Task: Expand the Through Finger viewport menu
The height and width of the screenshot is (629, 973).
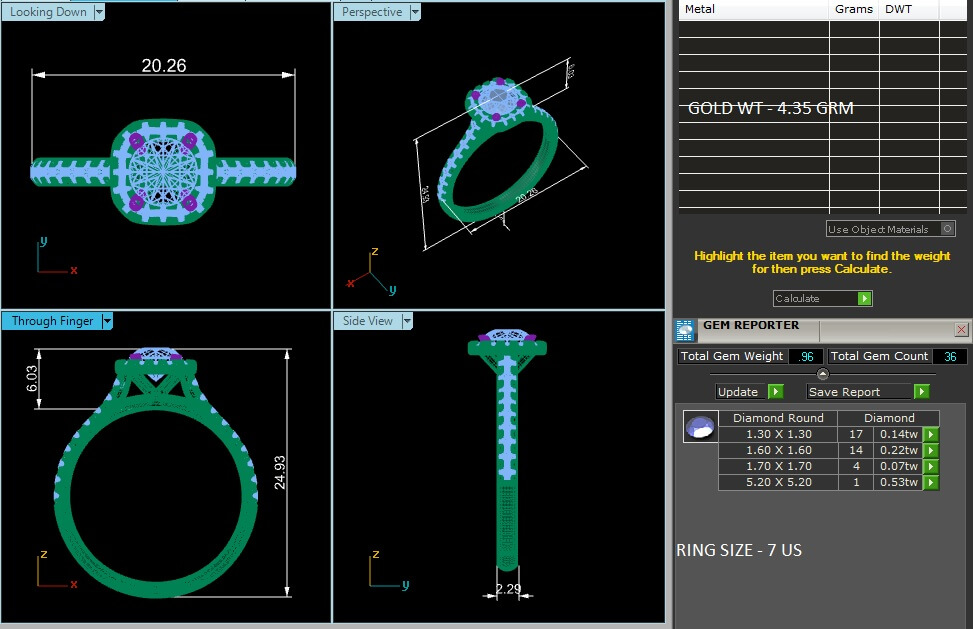Action: 107,321
